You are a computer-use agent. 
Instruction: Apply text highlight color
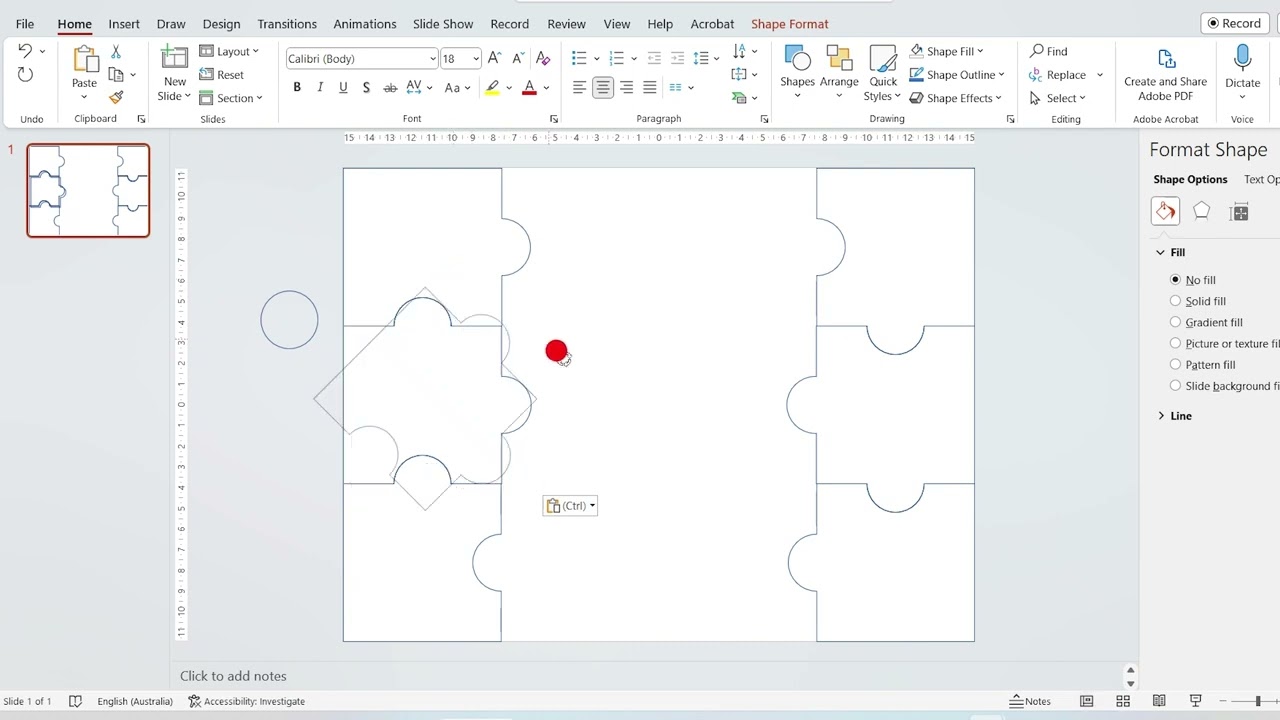click(x=492, y=88)
